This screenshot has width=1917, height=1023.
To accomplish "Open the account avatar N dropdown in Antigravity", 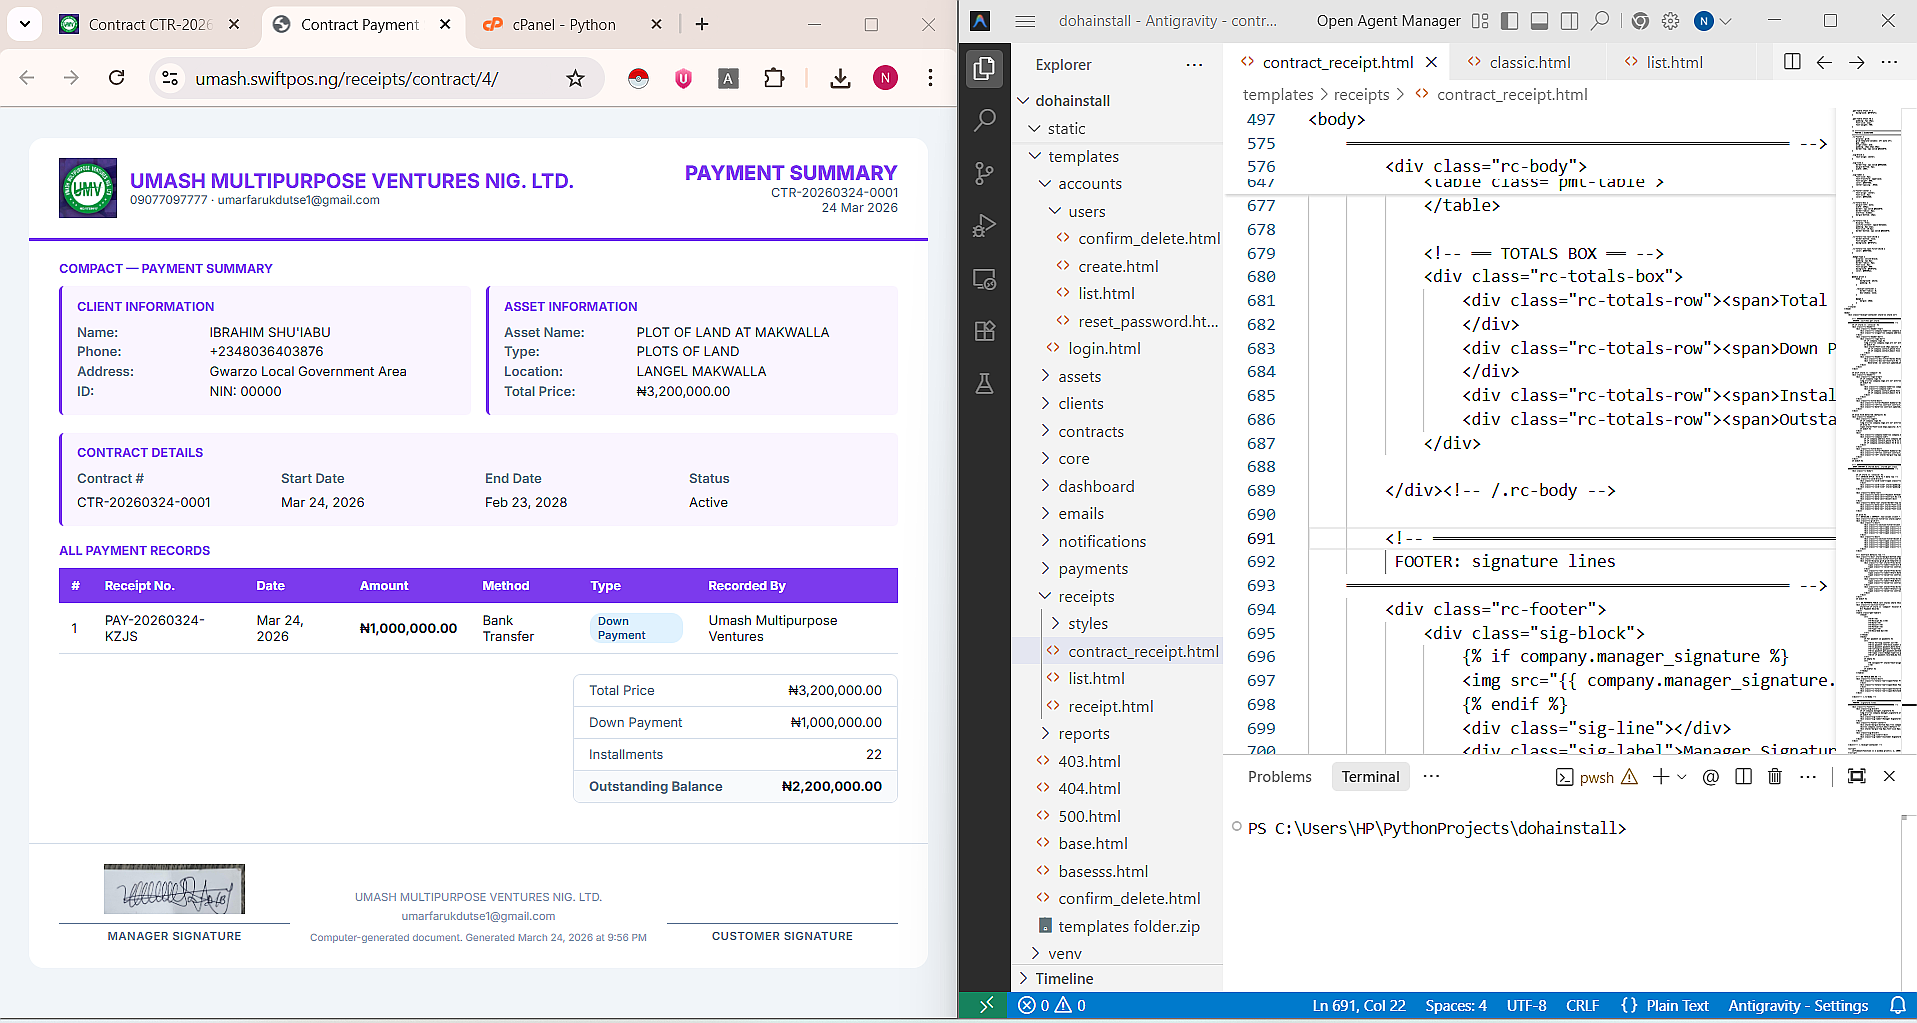I will [x=1713, y=21].
